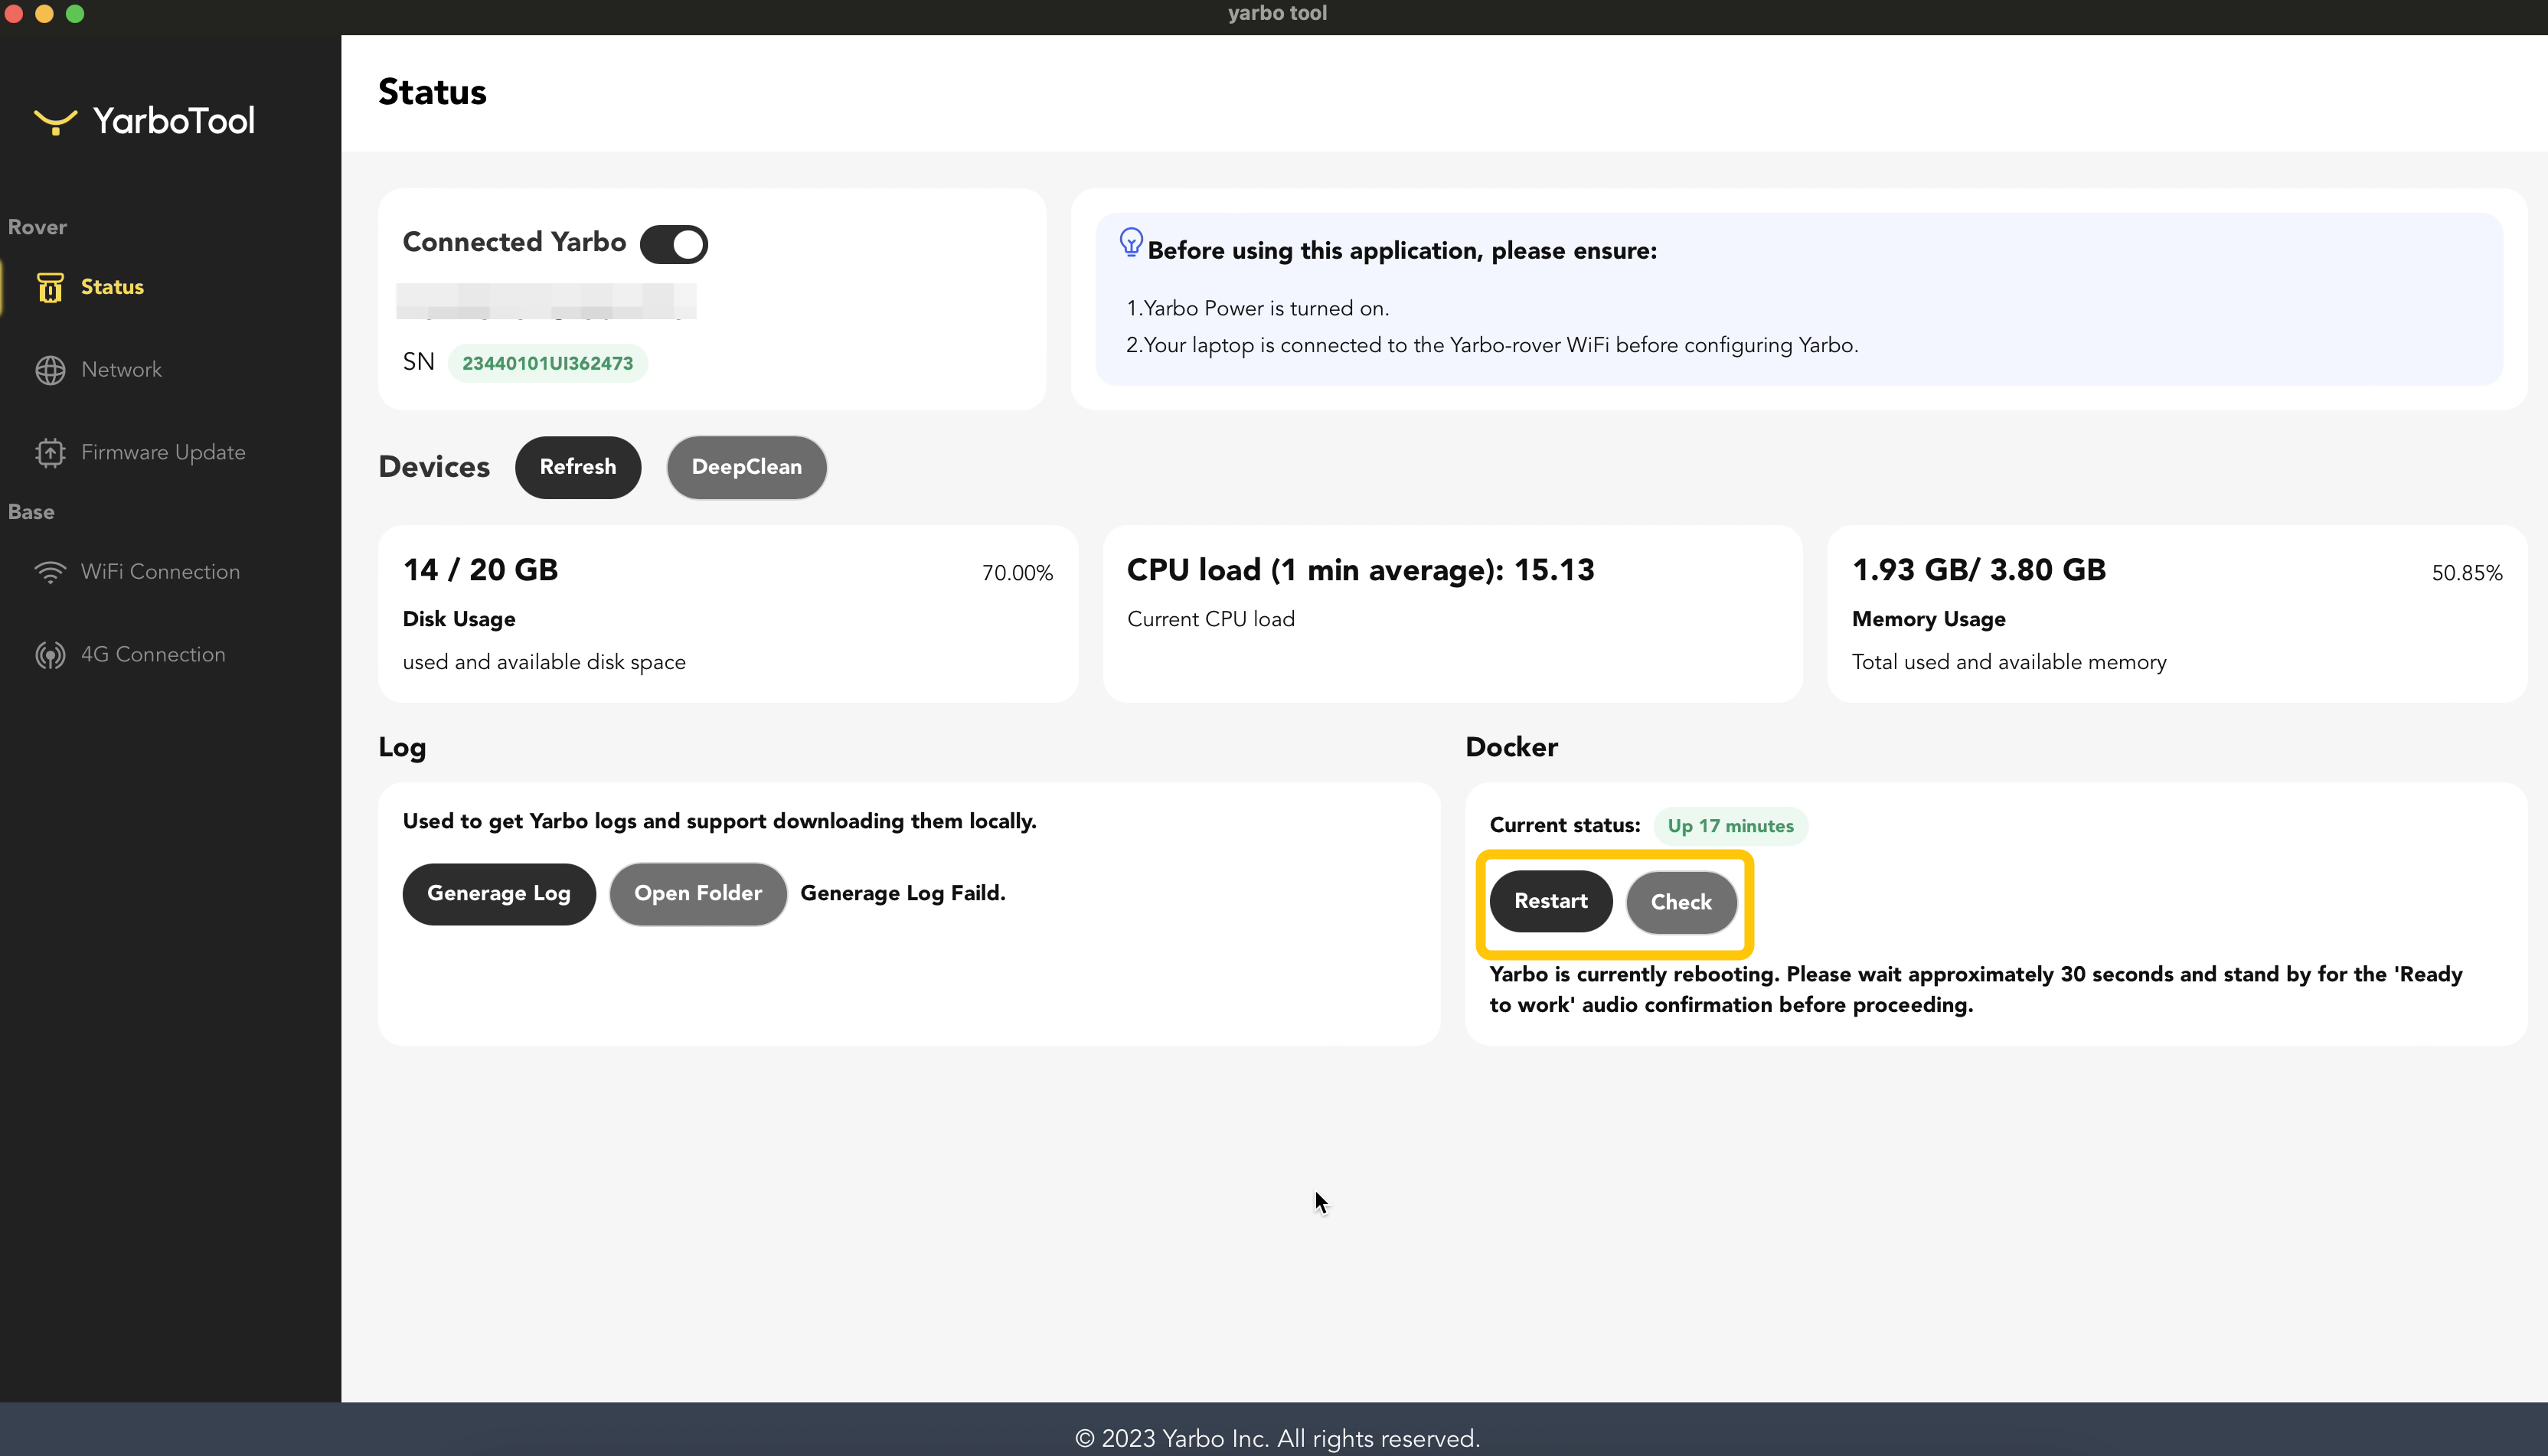Click the Generage Log button
This screenshot has width=2548, height=1456.
(498, 894)
